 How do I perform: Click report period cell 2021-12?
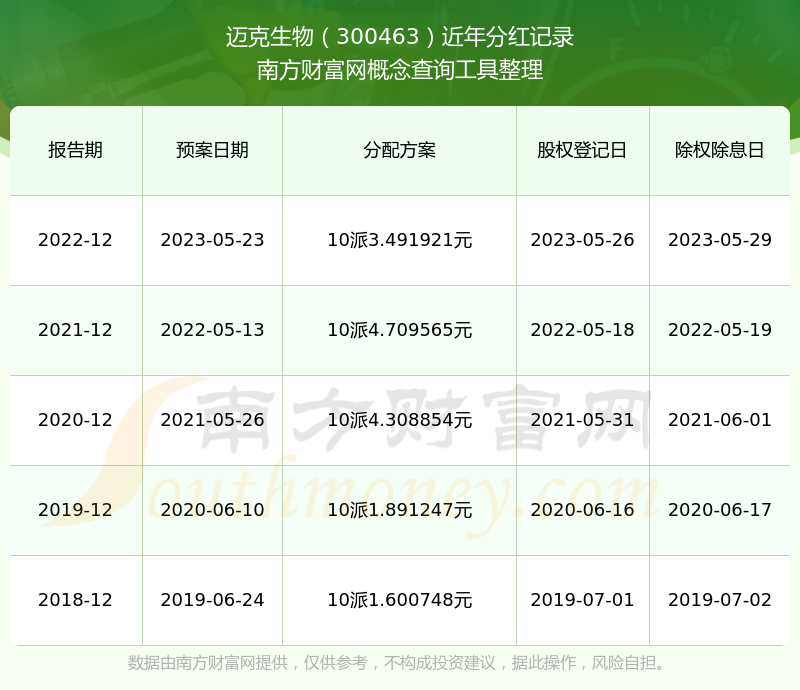[x=76, y=330]
